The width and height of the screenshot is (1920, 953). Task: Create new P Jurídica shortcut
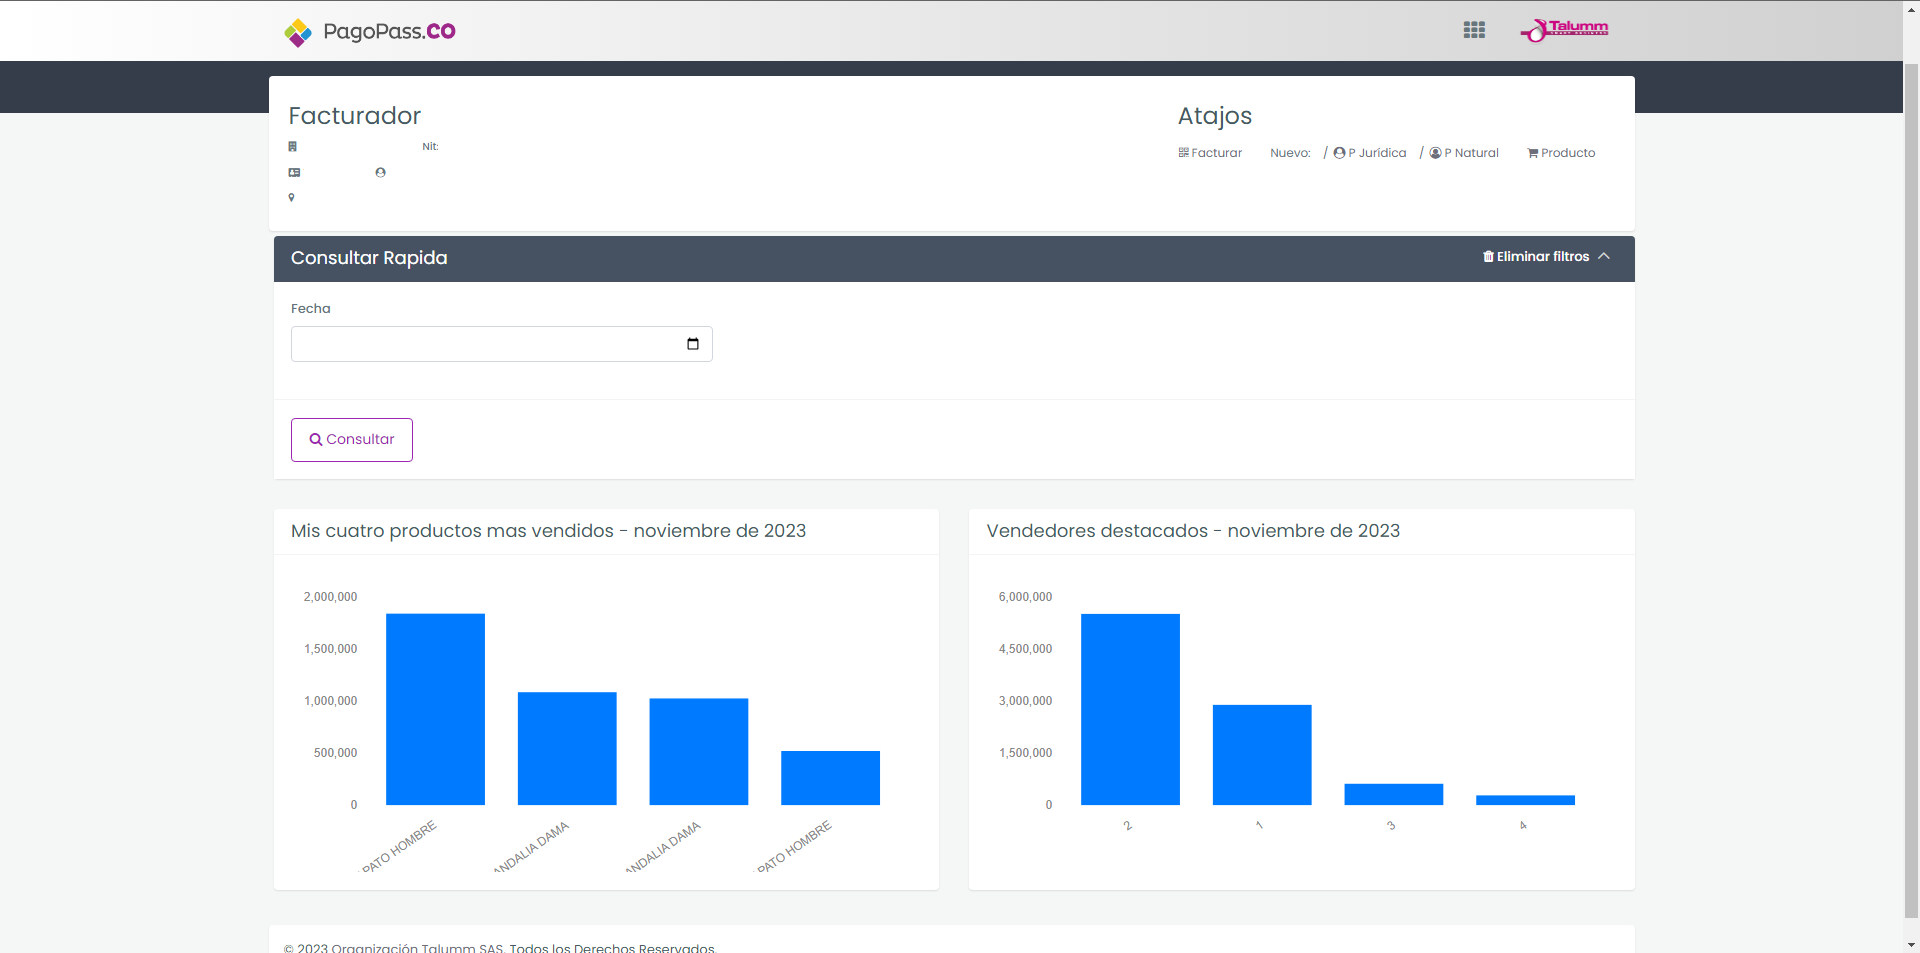(1370, 153)
